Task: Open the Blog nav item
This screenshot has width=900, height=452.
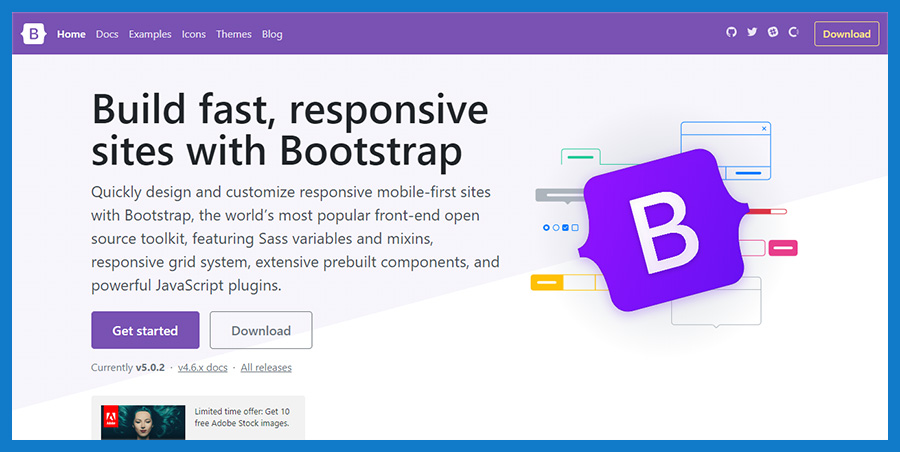Action: 272,34
